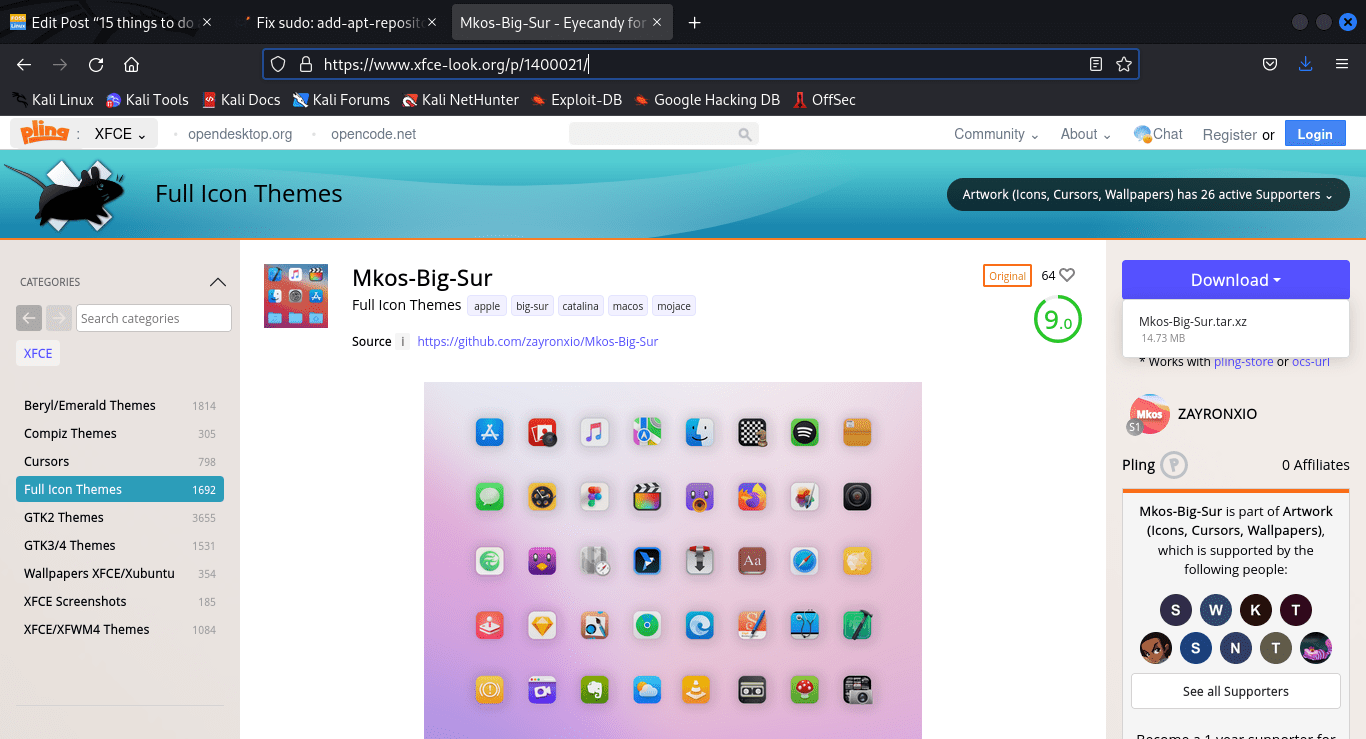Screen dimensions: 1366x739
Task: Open supporter avatar labeled W
Action: [1216, 610]
